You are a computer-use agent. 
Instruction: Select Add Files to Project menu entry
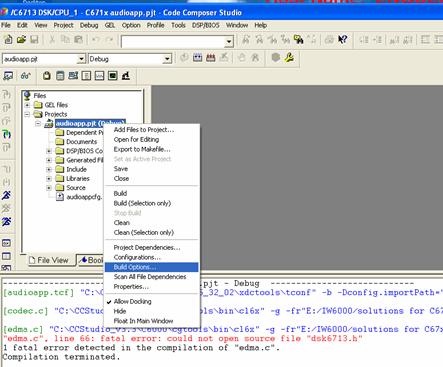tap(152, 130)
